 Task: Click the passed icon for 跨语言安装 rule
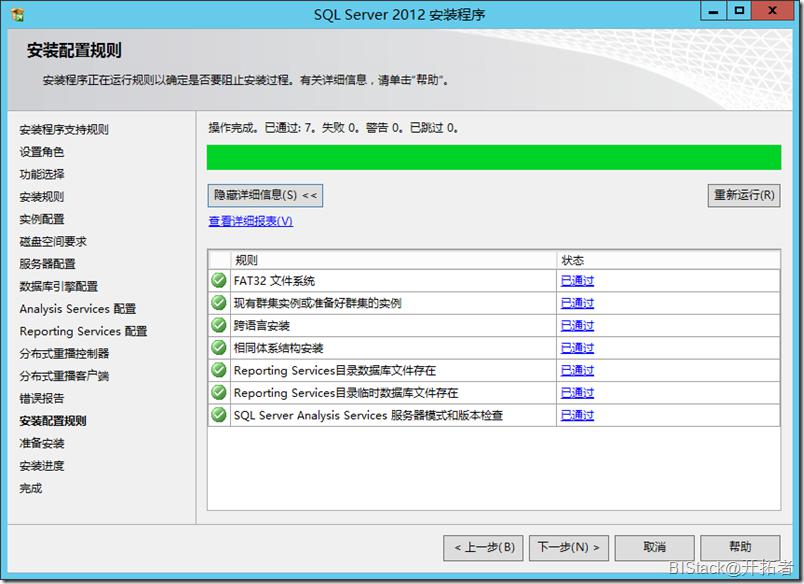pos(219,325)
